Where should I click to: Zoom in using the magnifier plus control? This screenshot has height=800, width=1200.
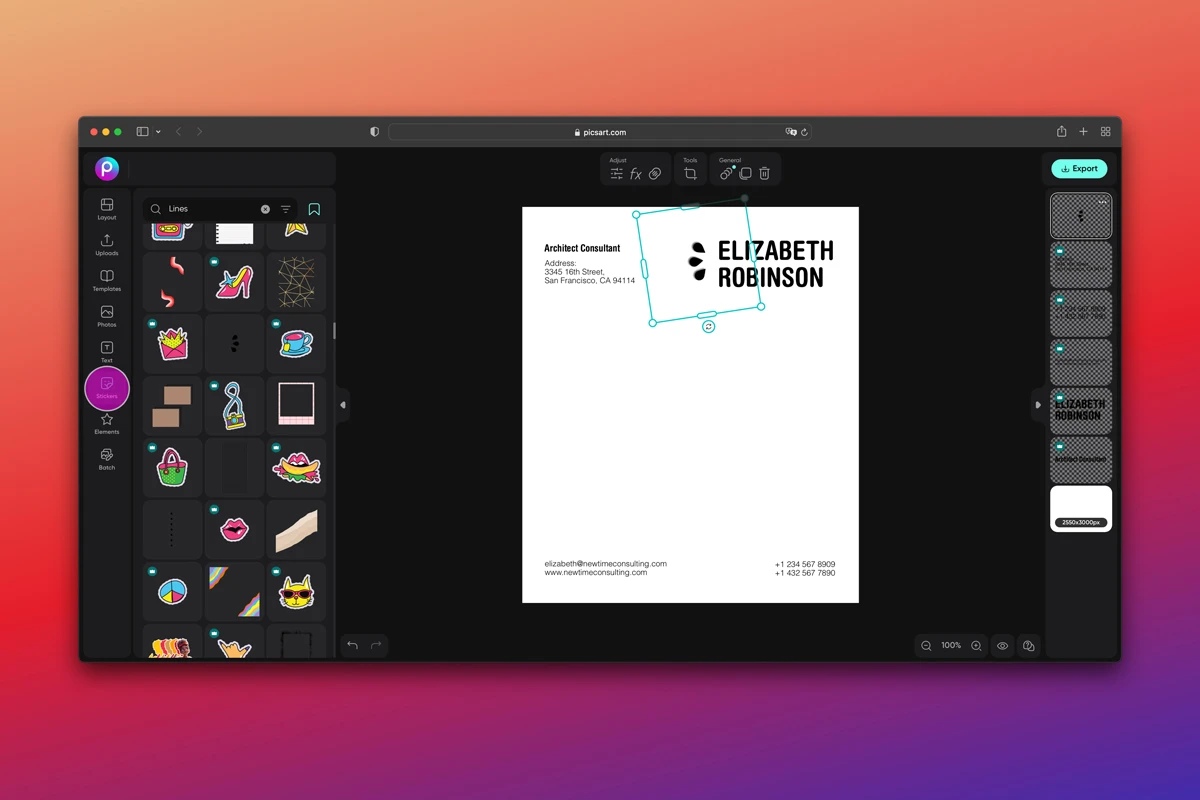[x=976, y=645]
